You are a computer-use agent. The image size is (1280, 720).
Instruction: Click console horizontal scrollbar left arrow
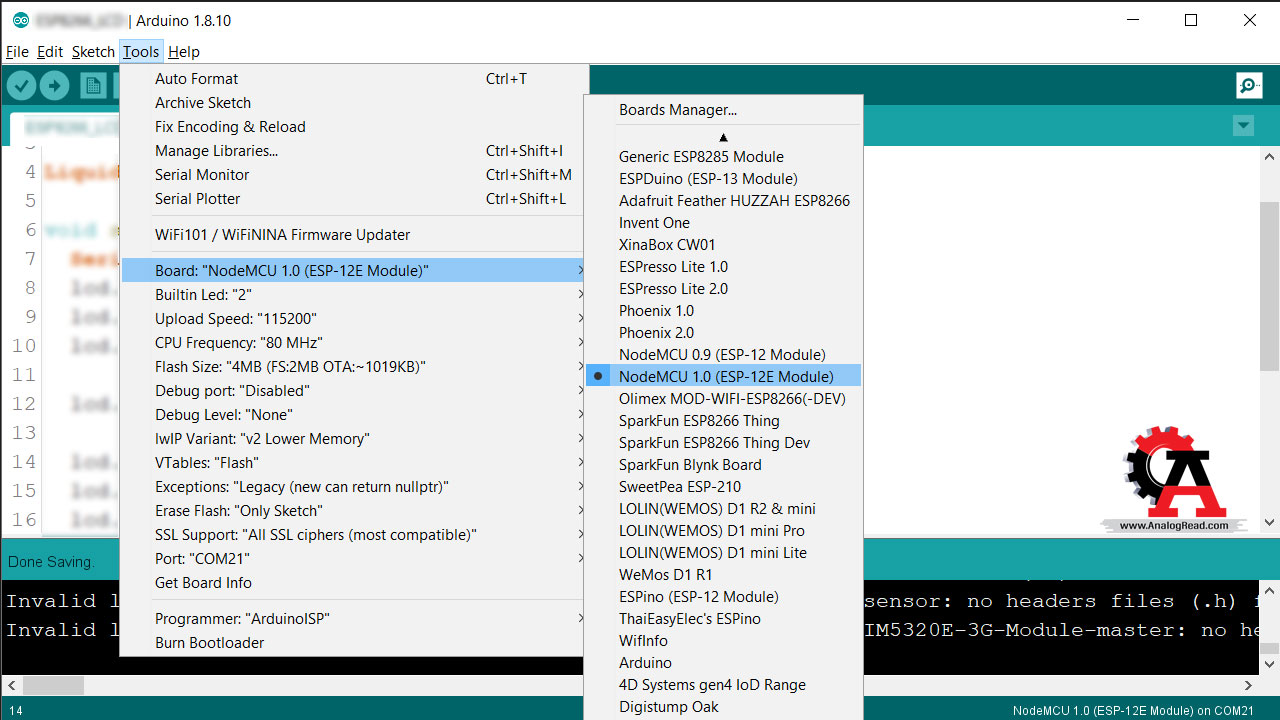click(x=11, y=685)
